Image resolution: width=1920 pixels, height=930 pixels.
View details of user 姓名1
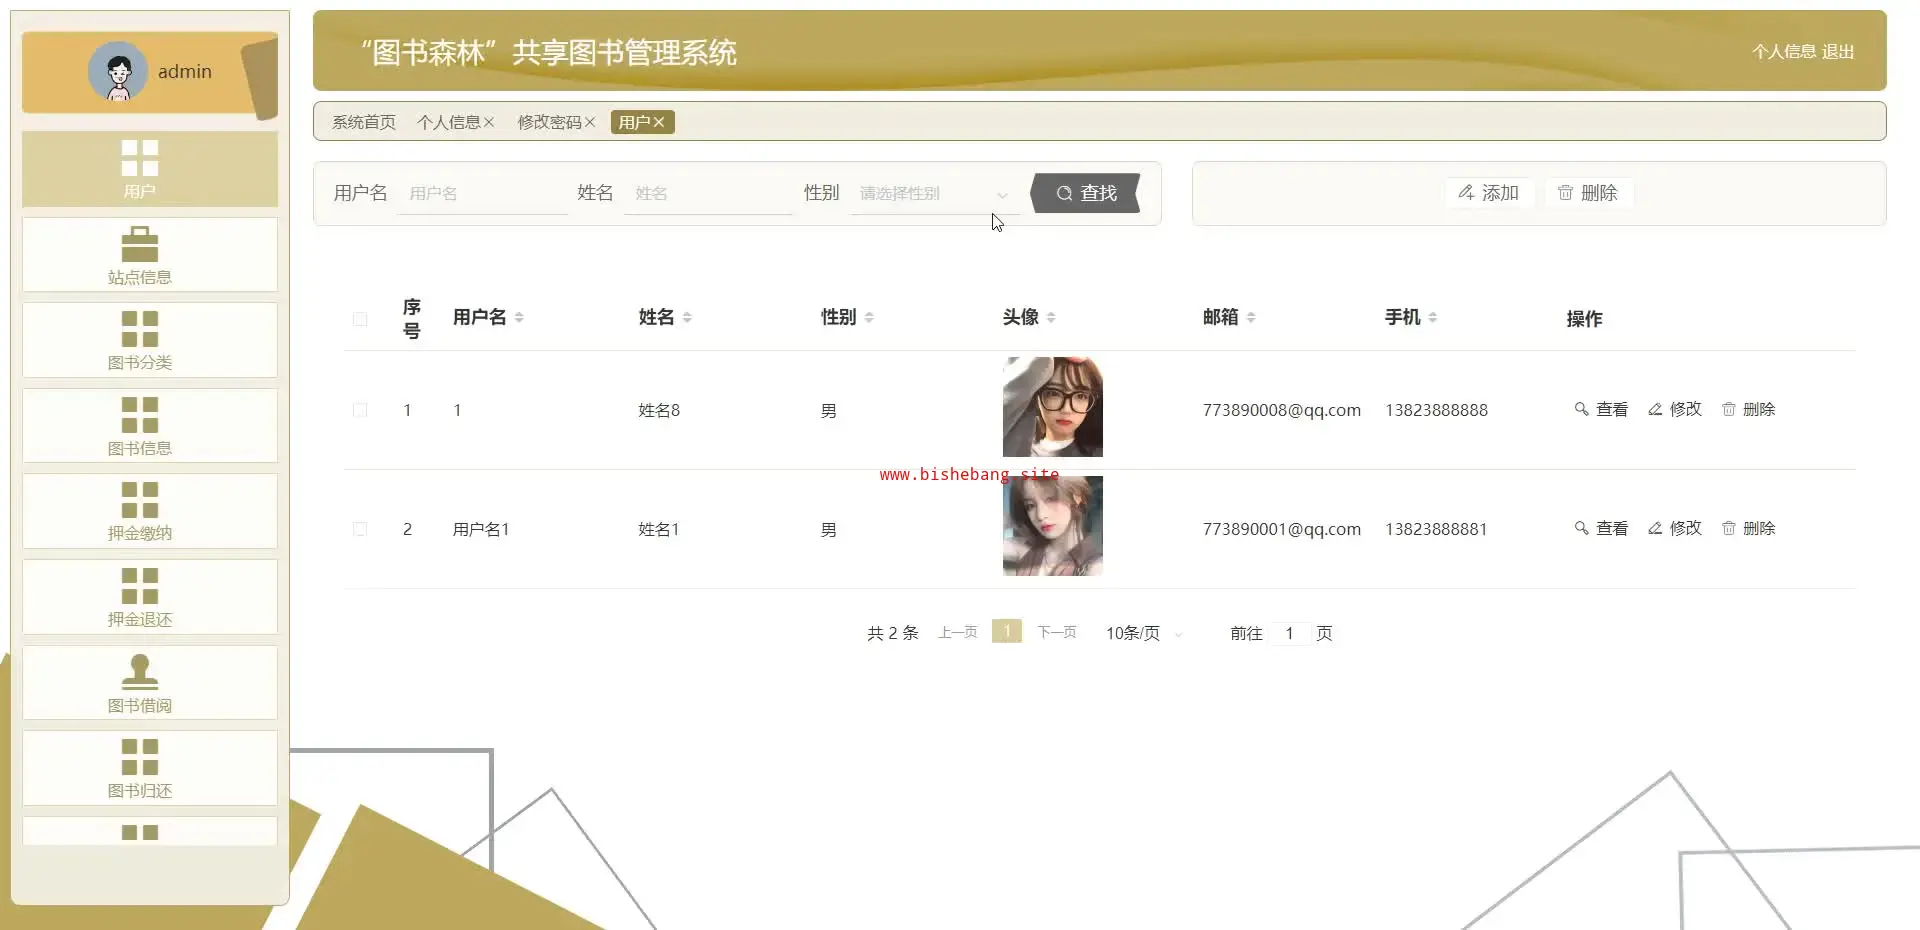click(x=1601, y=528)
